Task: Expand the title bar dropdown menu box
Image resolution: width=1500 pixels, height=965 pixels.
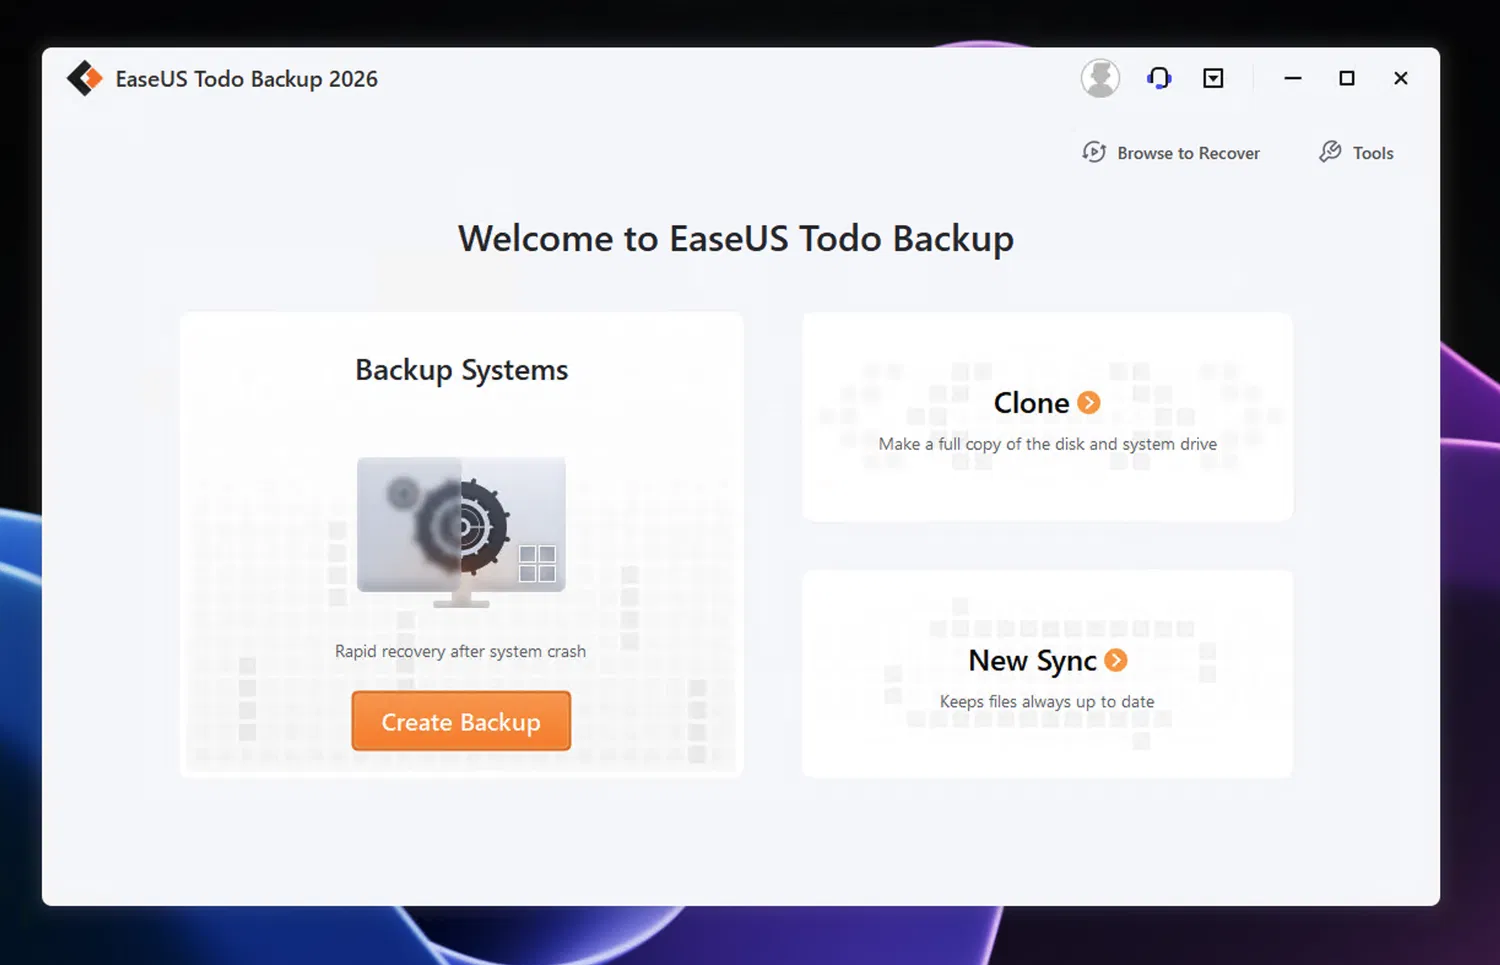Action: (1213, 78)
